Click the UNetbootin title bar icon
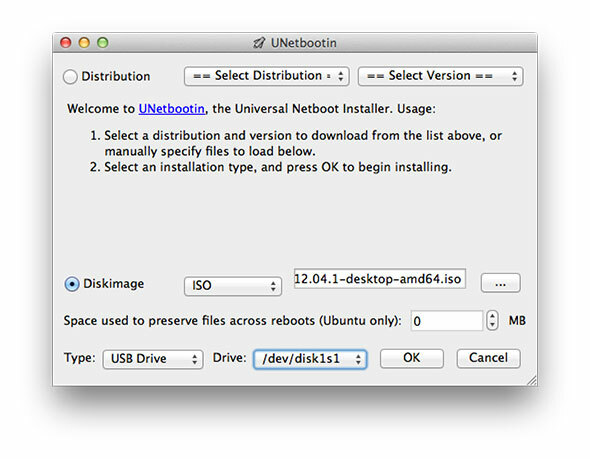The width and height of the screenshot is (590, 459). click(259, 43)
